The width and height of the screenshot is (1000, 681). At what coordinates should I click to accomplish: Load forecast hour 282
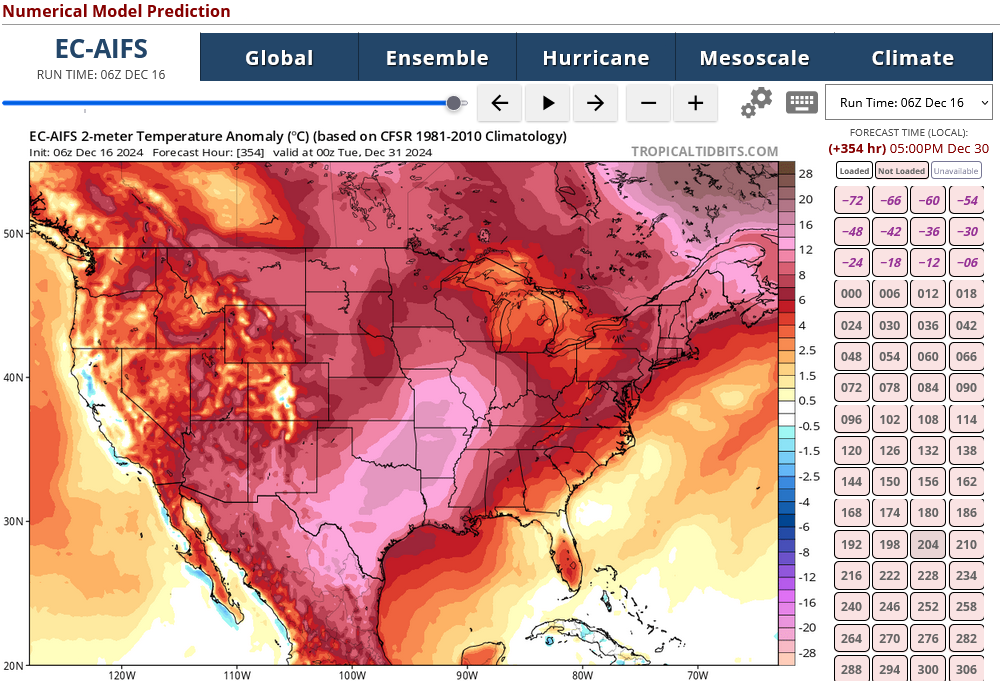click(x=966, y=638)
